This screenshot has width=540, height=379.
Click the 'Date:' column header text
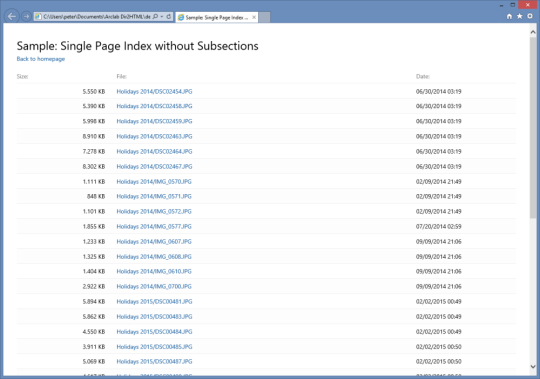(x=423, y=76)
